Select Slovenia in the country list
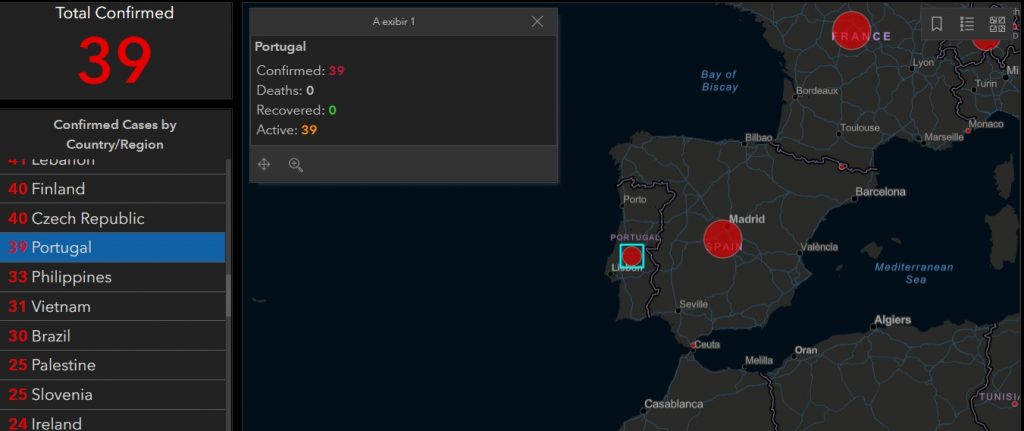Image resolution: width=1024 pixels, height=431 pixels. coord(112,395)
